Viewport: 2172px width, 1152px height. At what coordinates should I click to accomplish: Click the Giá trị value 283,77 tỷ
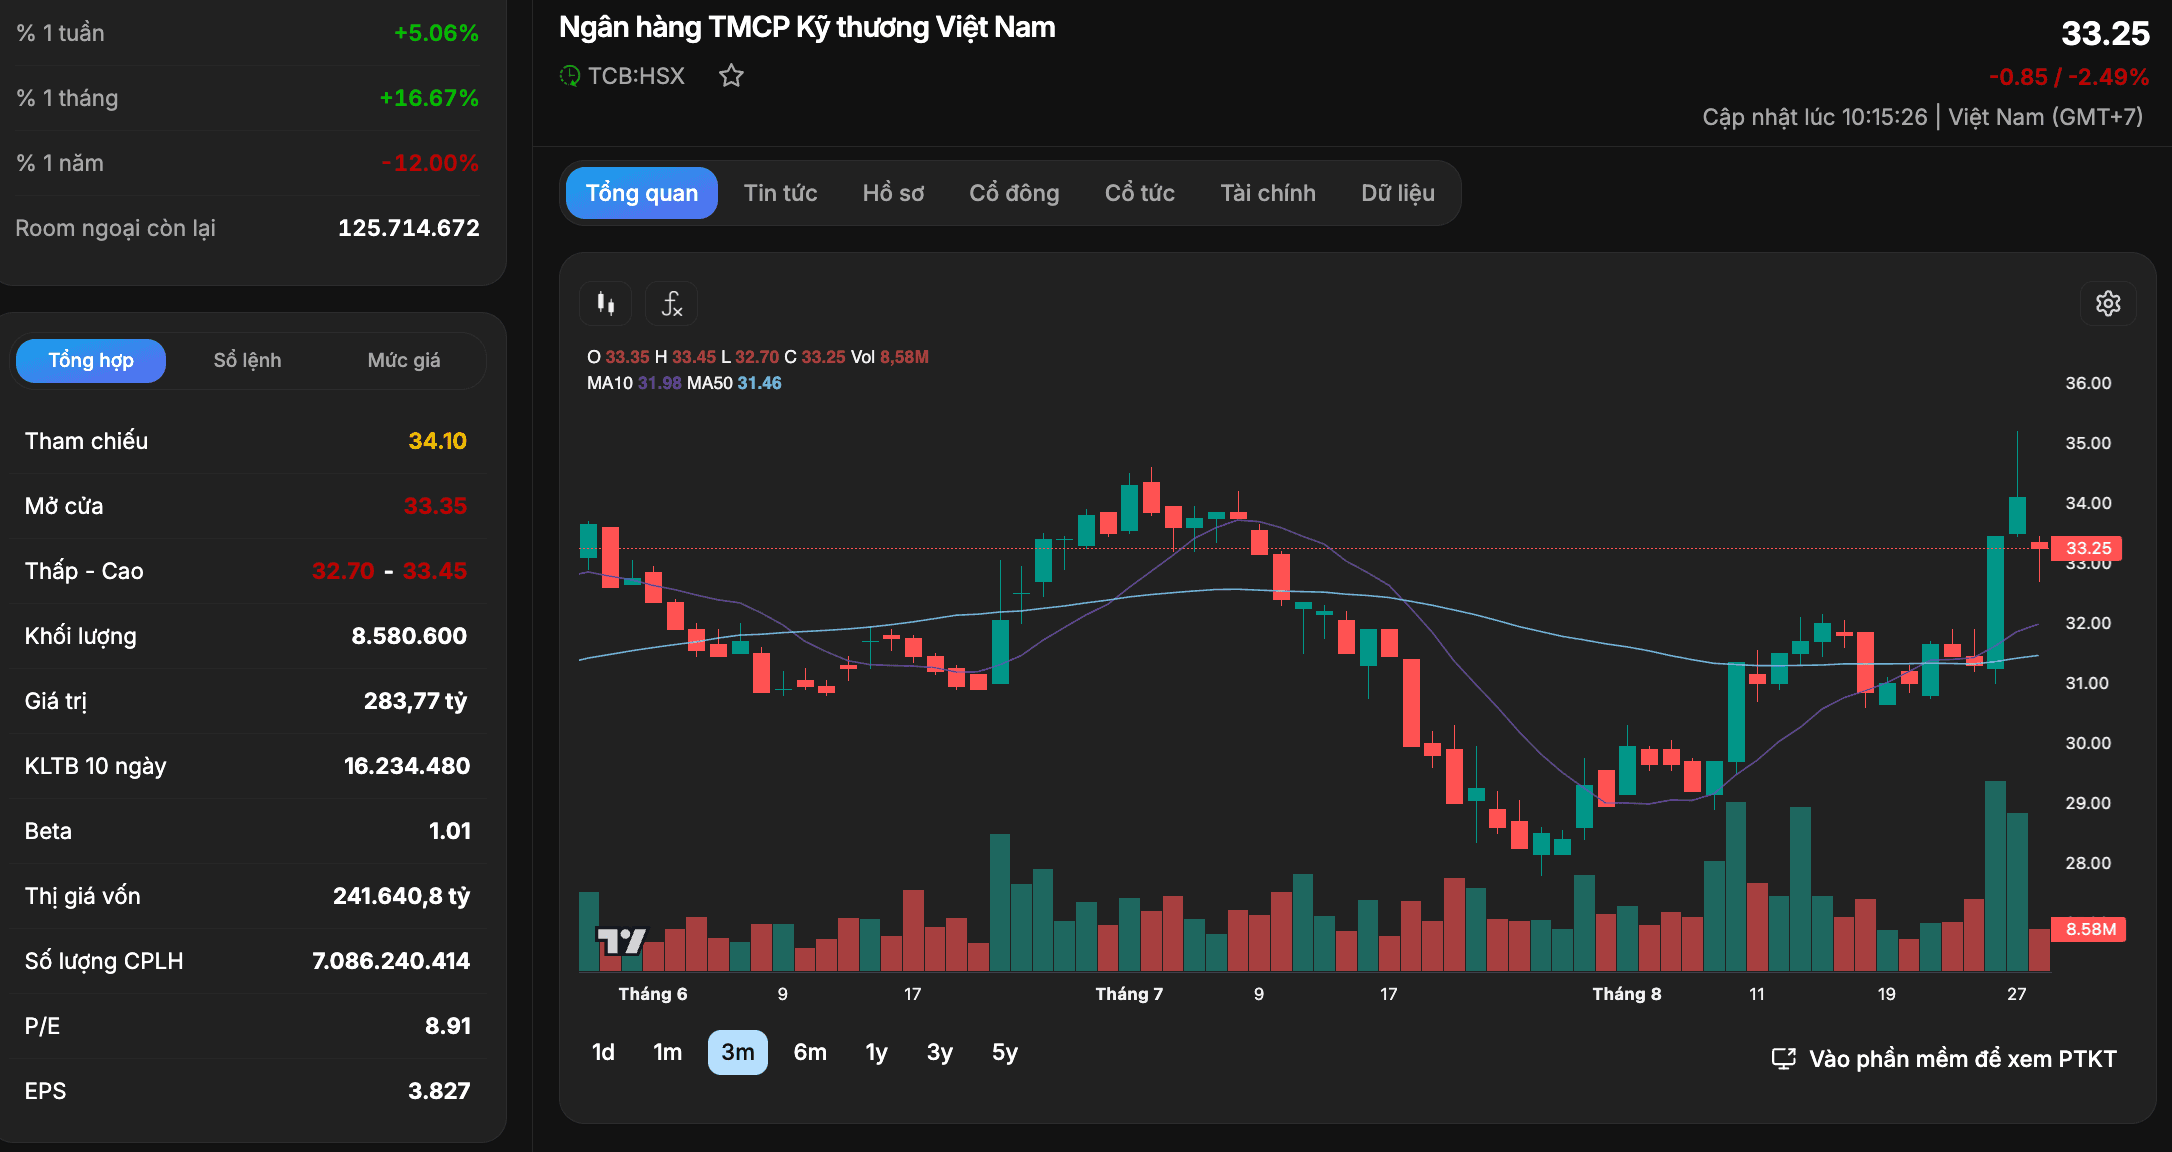click(x=415, y=701)
